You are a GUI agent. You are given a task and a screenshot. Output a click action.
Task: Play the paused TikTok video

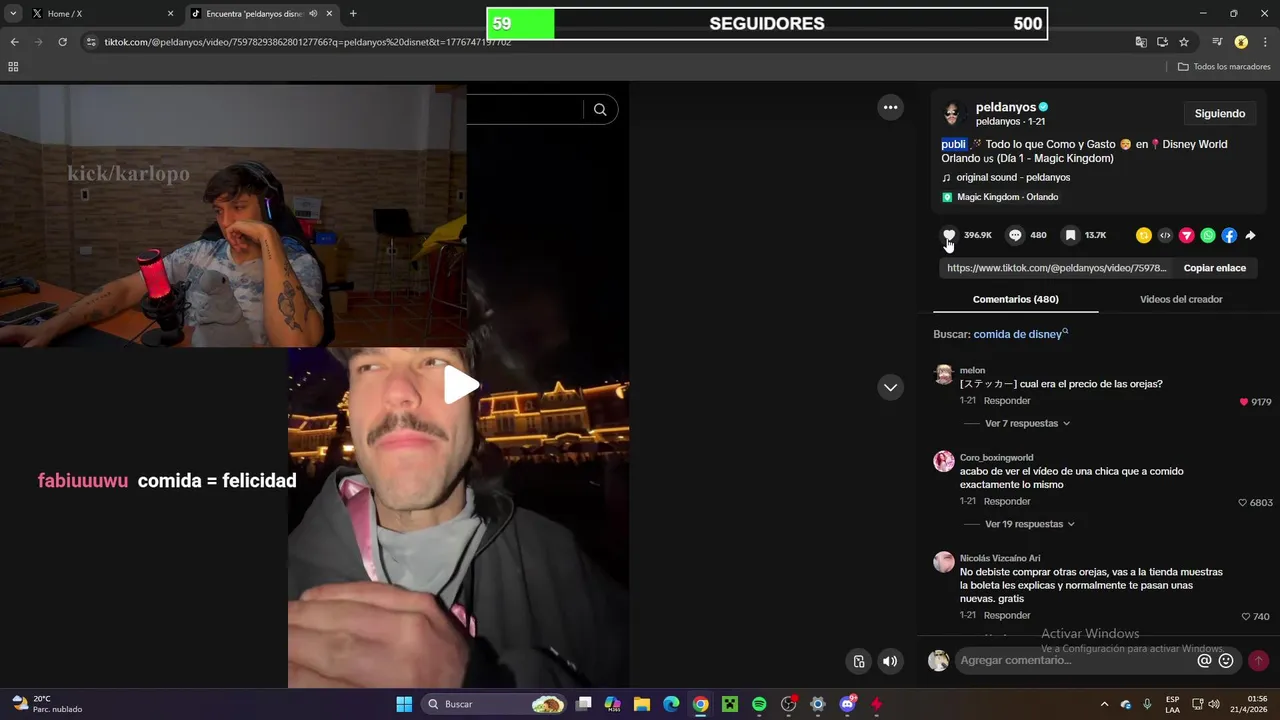click(459, 385)
